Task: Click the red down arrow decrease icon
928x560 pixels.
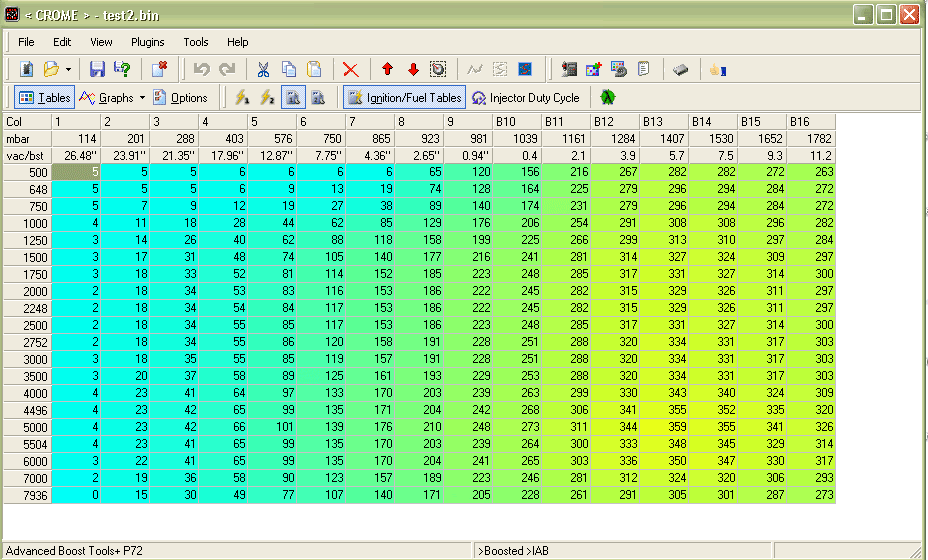Action: (x=413, y=69)
